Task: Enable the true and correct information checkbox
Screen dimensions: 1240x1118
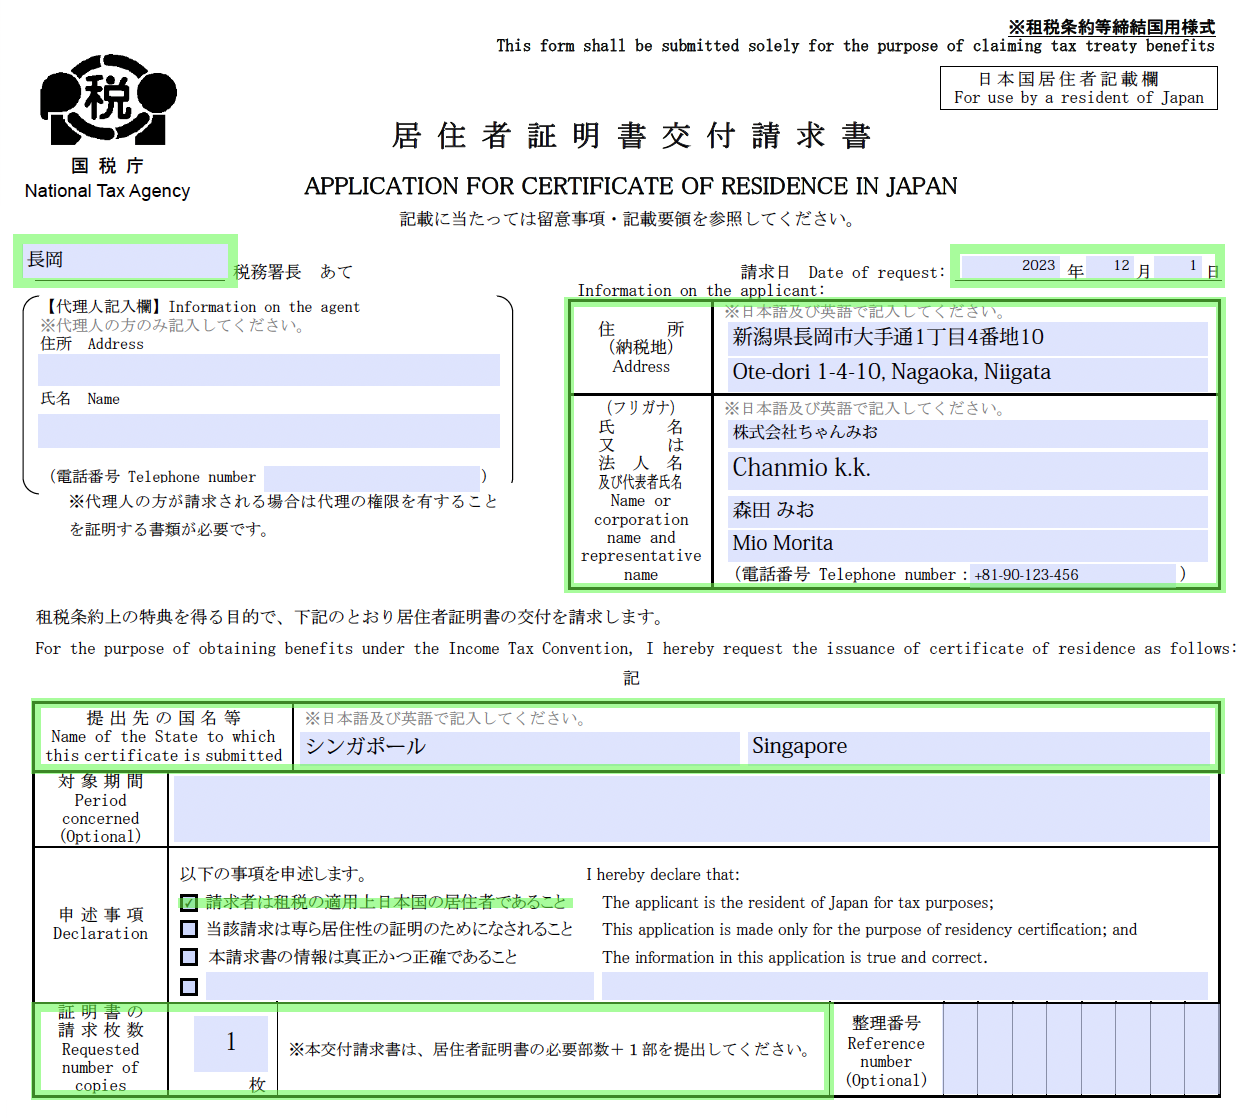Action: (x=189, y=957)
